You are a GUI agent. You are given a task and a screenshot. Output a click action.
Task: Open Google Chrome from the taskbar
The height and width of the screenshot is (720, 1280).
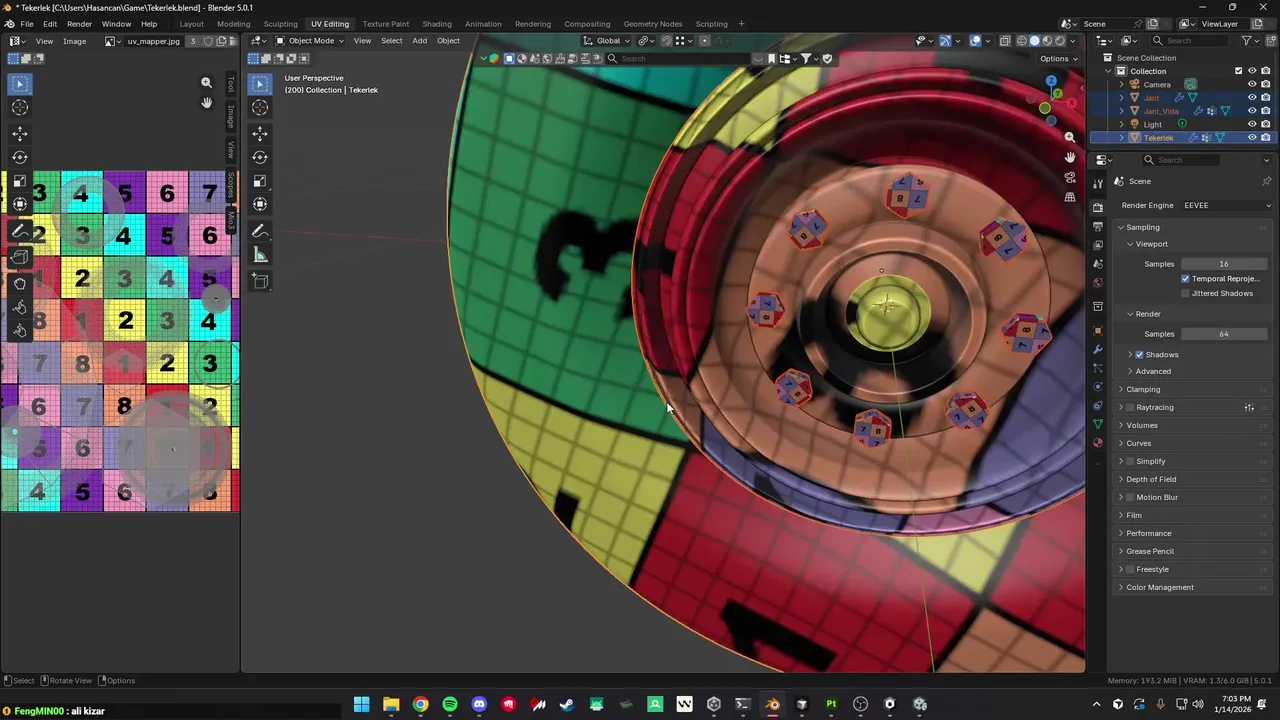click(421, 704)
